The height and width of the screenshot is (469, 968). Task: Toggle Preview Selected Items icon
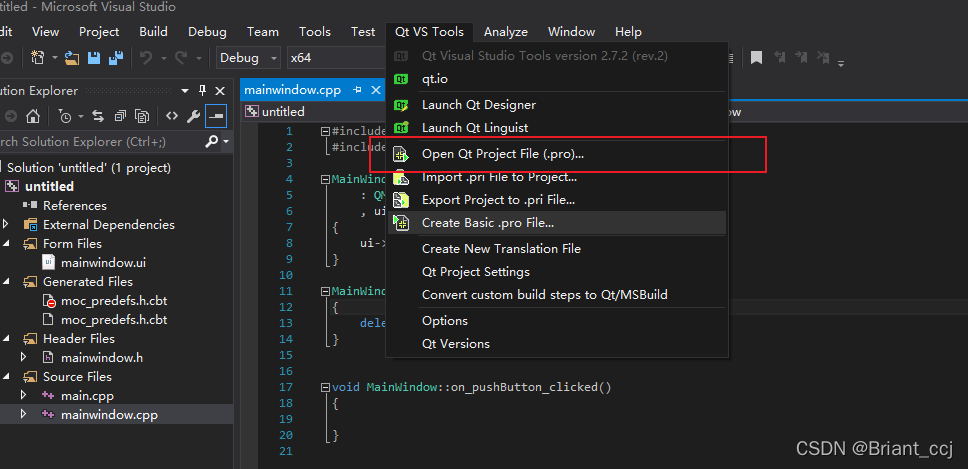216,116
